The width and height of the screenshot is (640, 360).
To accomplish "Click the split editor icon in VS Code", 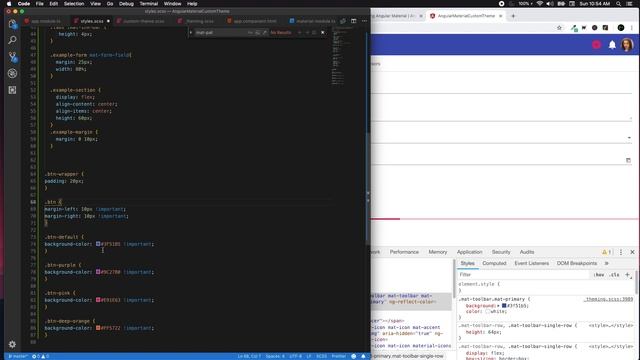I will click(353, 21).
